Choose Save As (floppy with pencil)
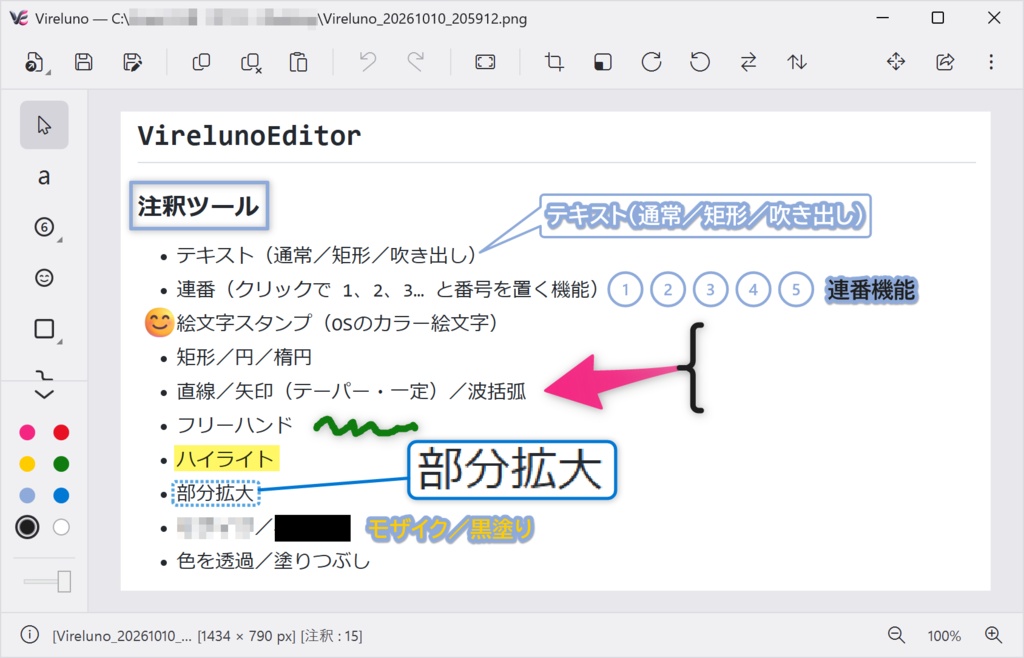Image resolution: width=1024 pixels, height=658 pixels. [133, 62]
